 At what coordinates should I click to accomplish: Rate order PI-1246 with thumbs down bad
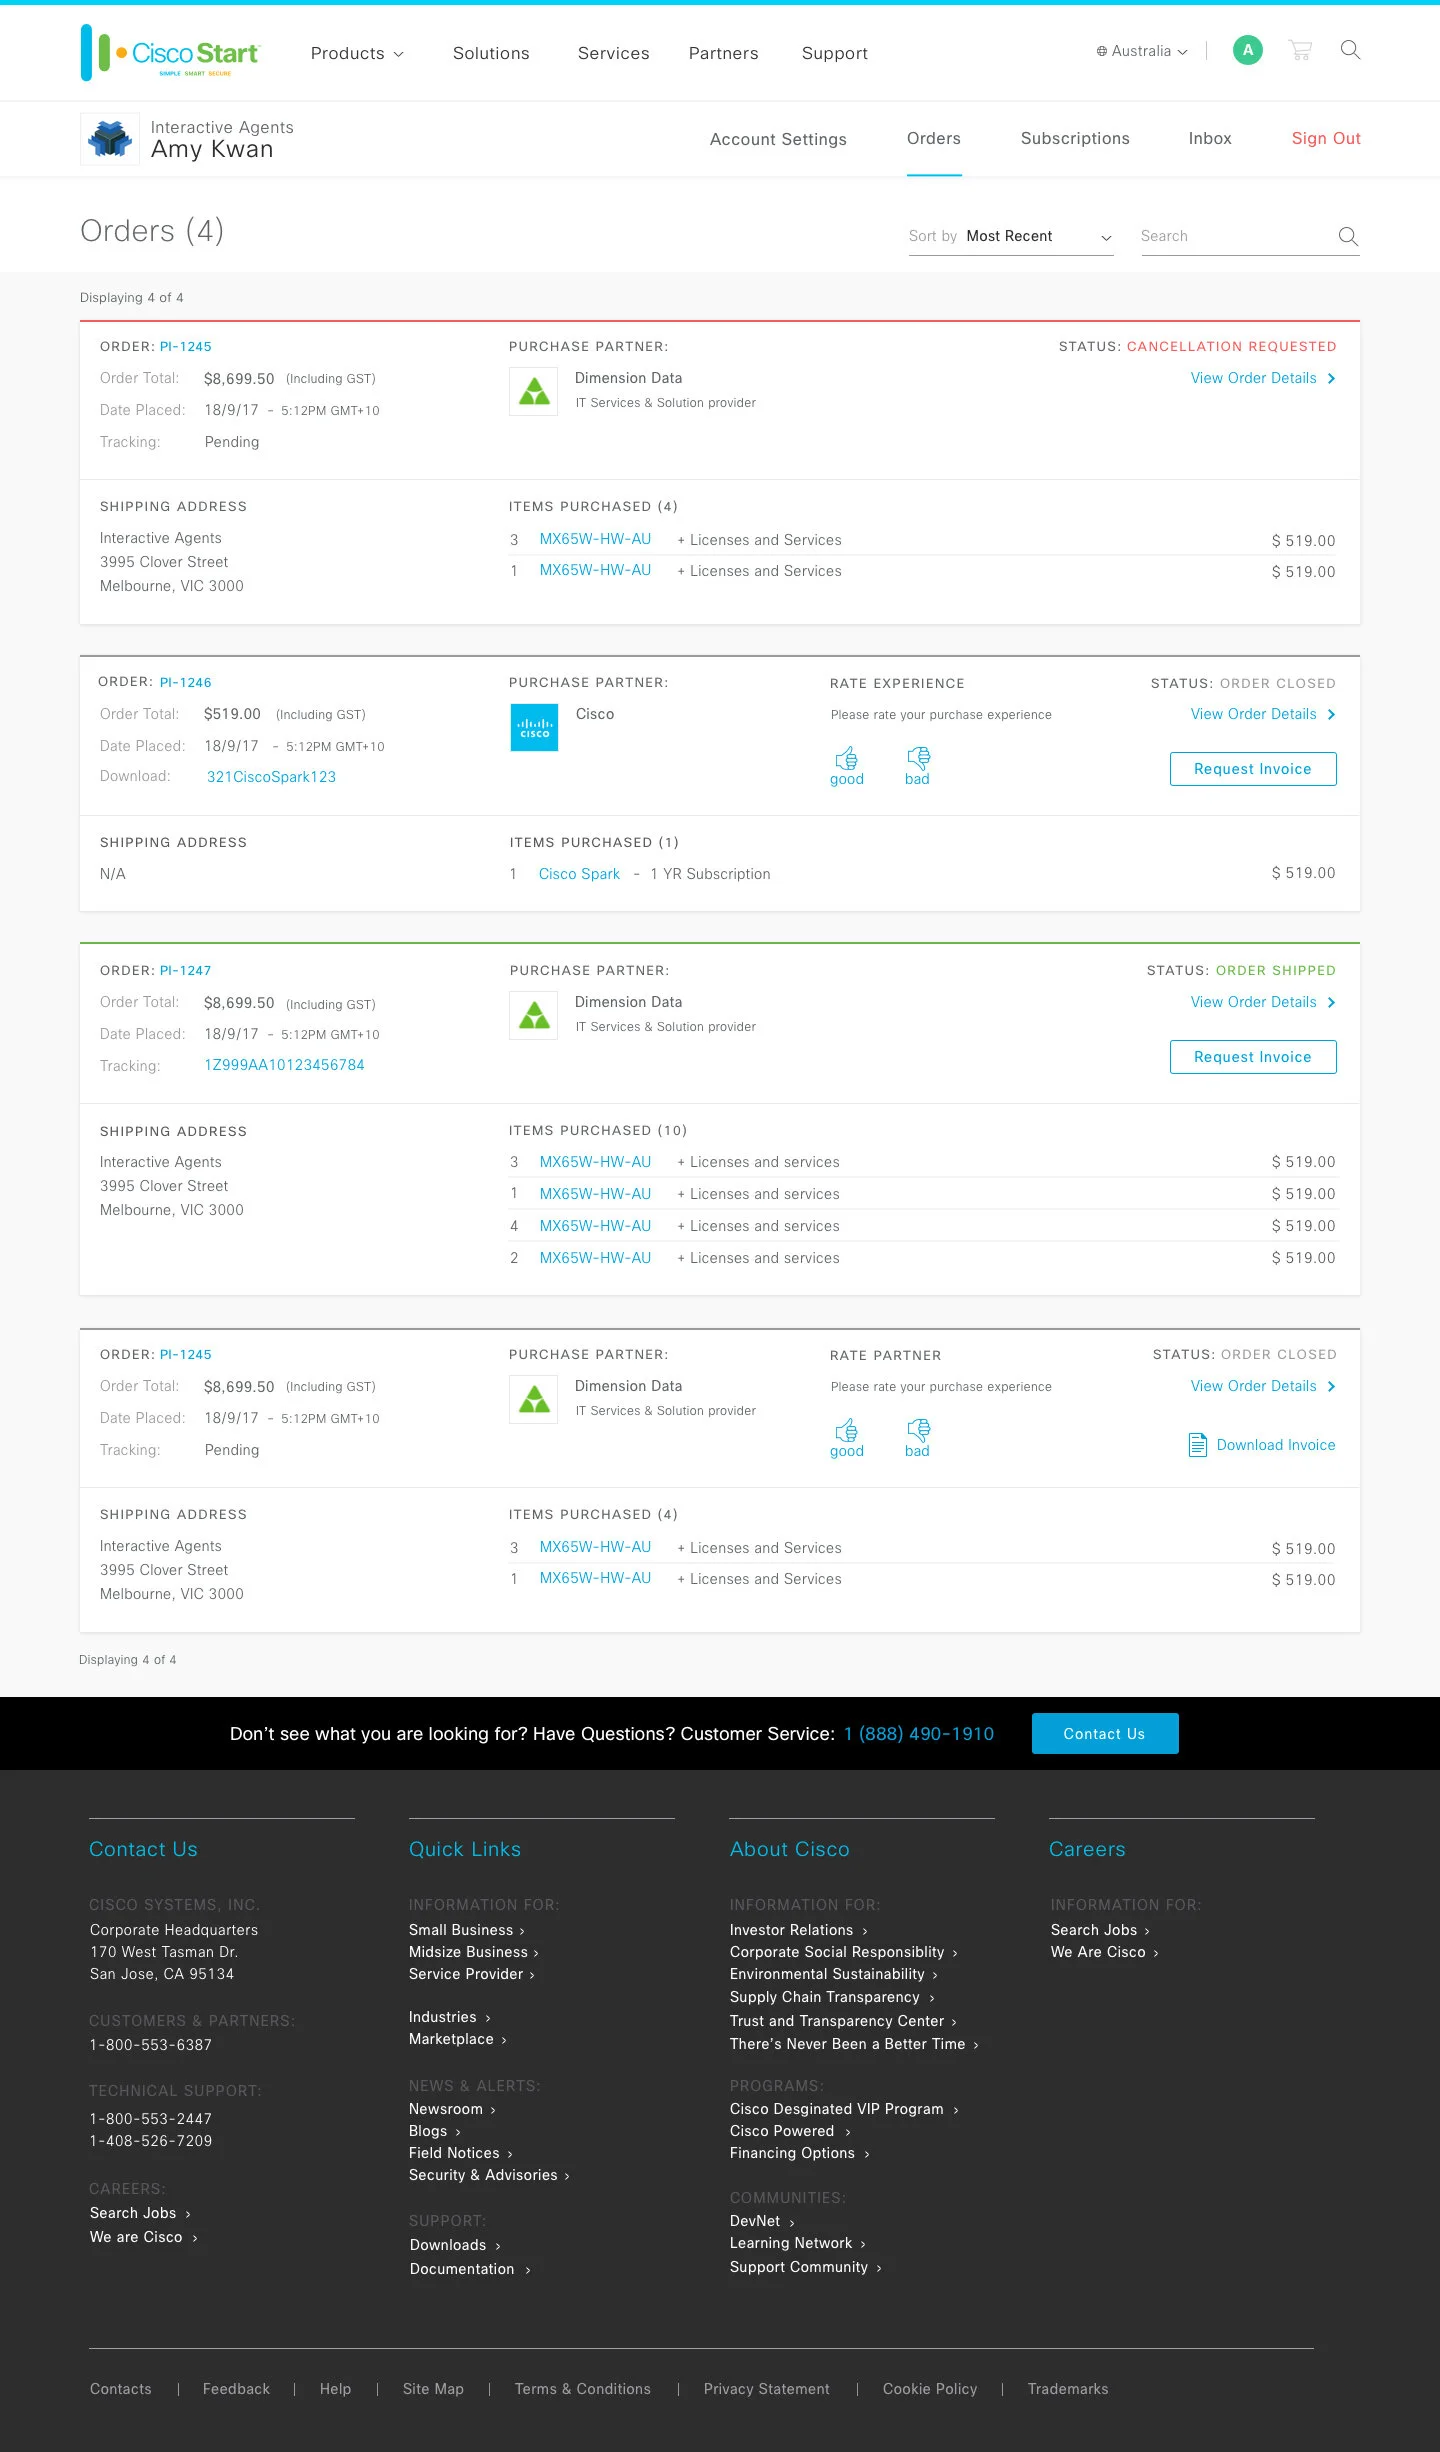point(917,766)
